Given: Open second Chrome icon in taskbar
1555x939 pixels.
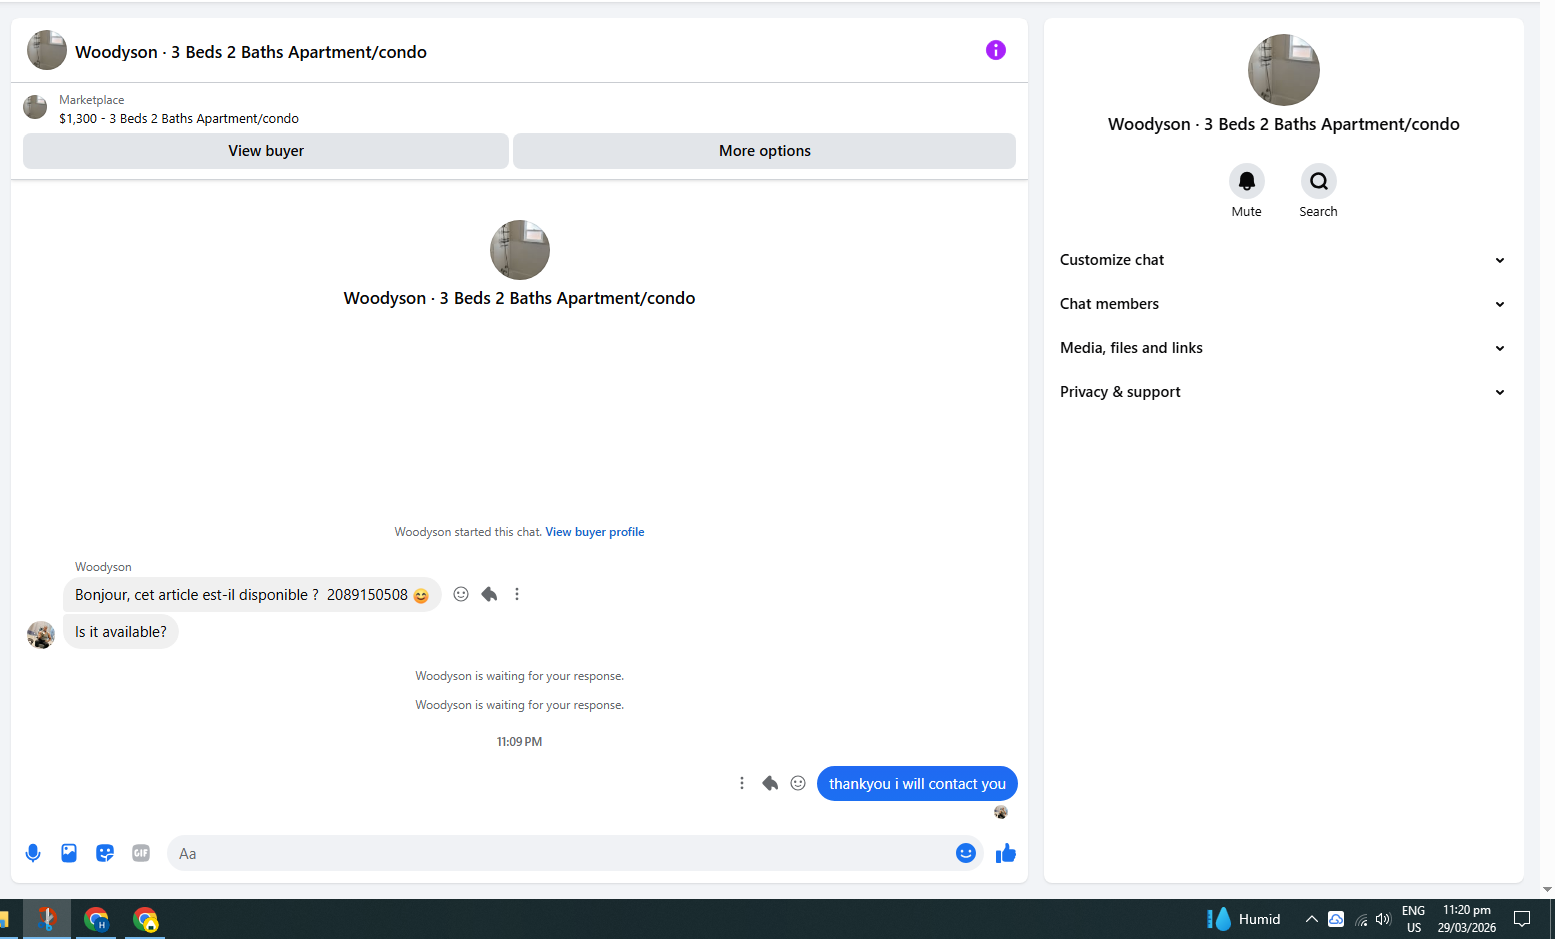Looking at the screenshot, I should coord(146,919).
